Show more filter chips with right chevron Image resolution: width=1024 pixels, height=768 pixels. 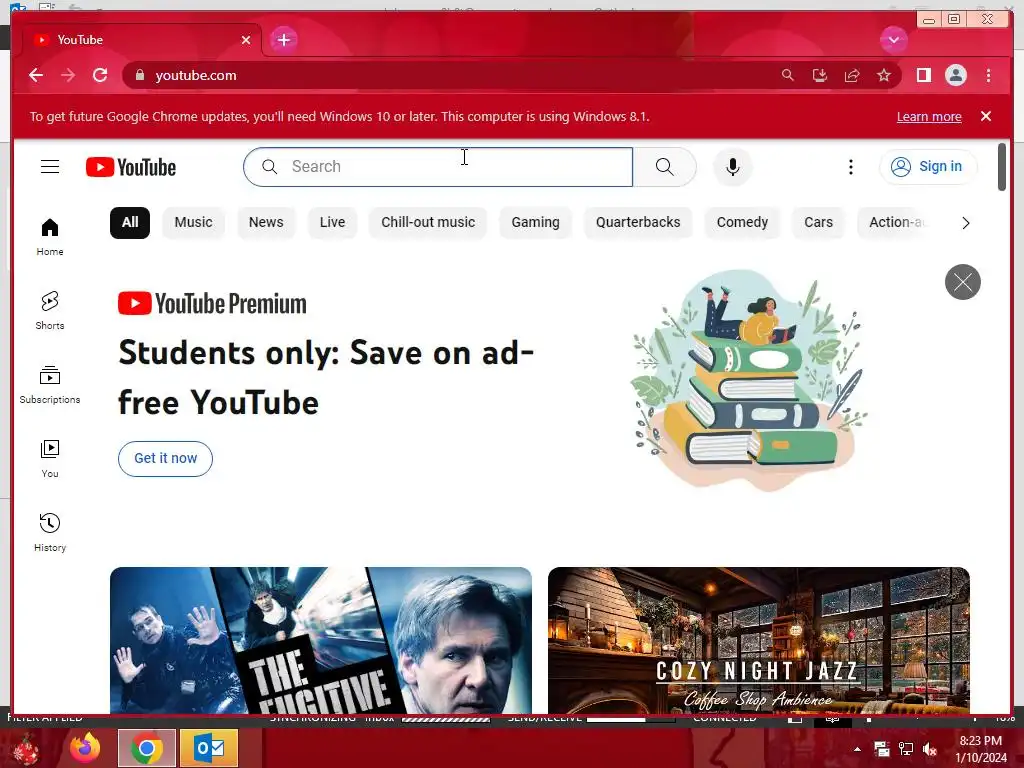(965, 223)
